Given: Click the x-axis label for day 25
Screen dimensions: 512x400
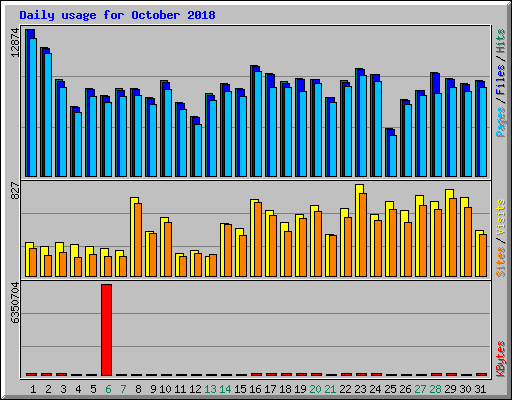Looking at the screenshot, I should (390, 389).
